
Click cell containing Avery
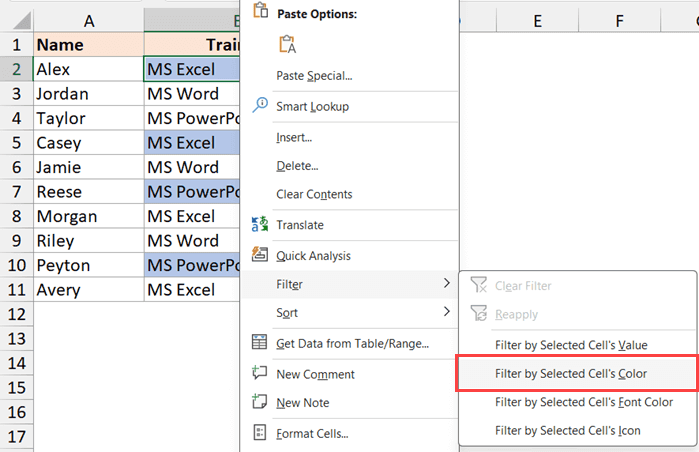tap(89, 290)
